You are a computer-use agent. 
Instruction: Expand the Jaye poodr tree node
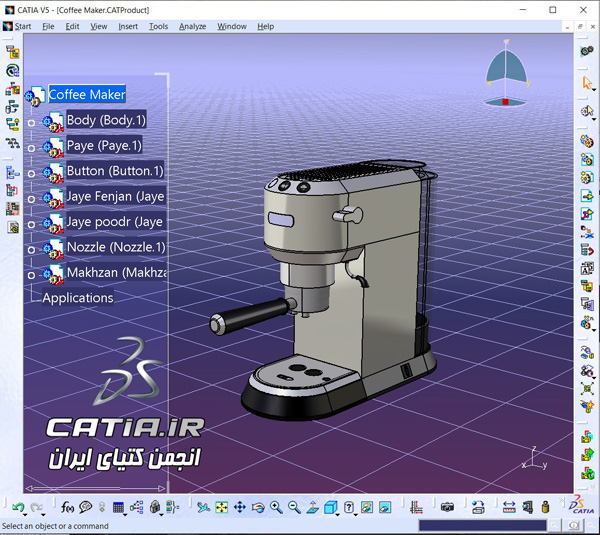(x=31, y=224)
